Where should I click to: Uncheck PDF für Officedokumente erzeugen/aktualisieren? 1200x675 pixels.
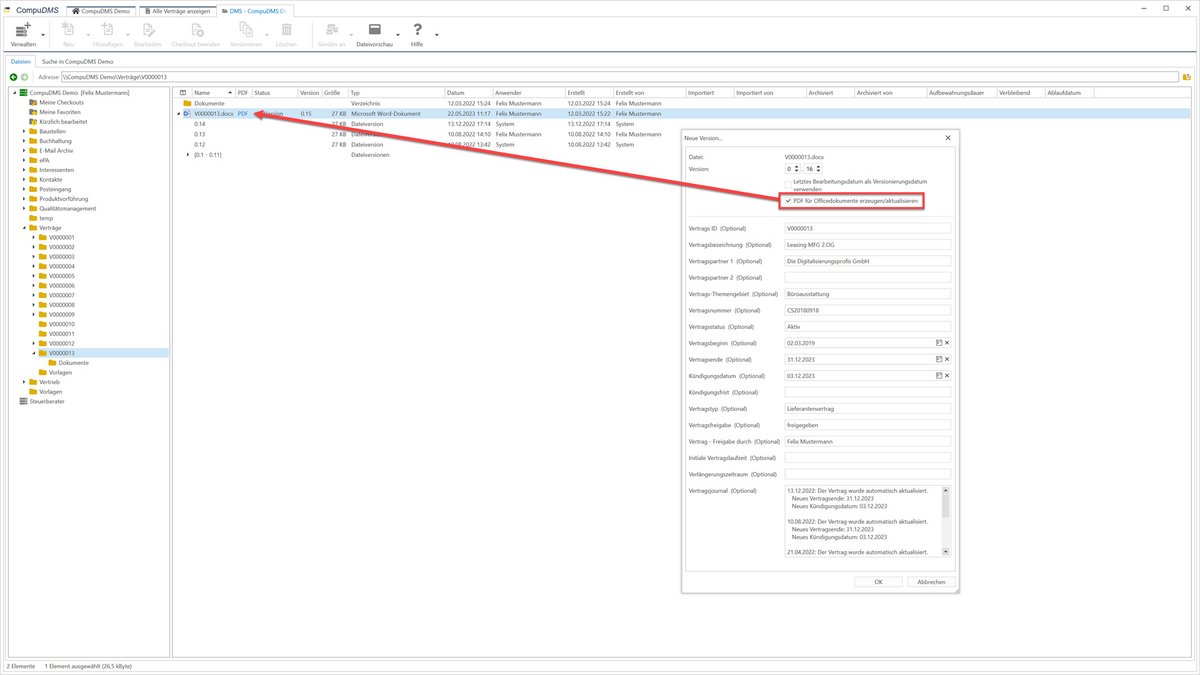788,201
